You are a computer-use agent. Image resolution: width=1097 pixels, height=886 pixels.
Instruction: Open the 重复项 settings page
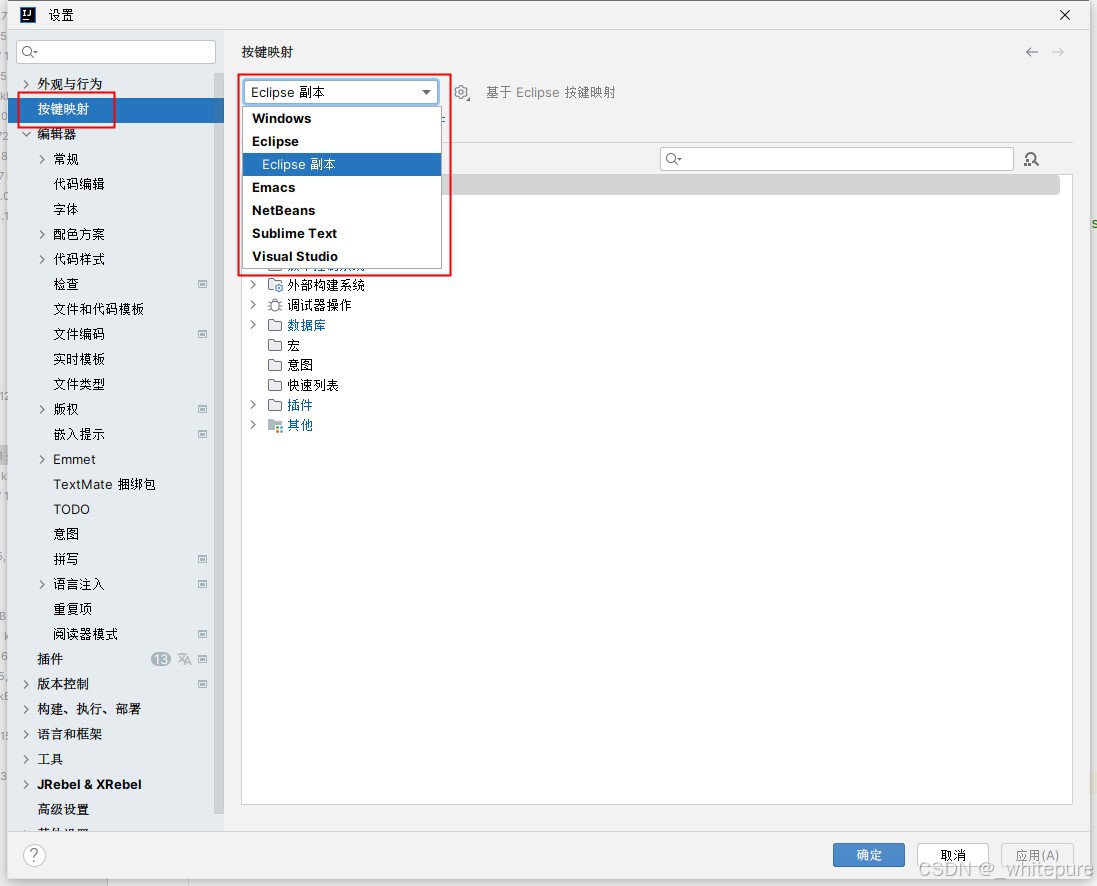click(73, 609)
